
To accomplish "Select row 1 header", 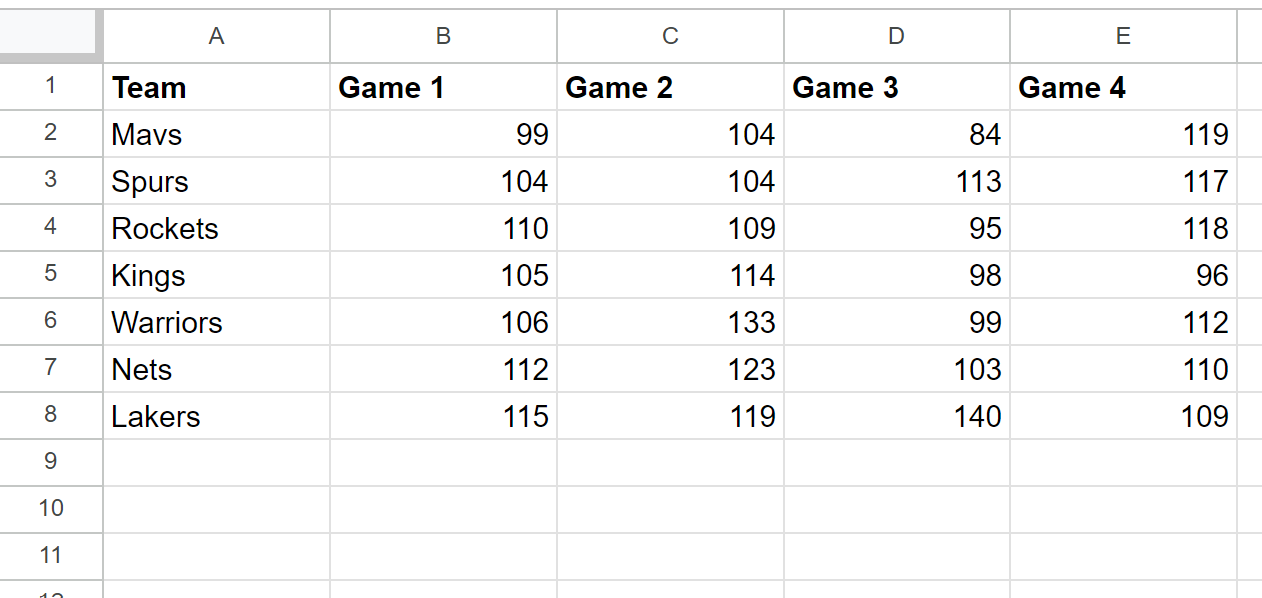I will (51, 86).
